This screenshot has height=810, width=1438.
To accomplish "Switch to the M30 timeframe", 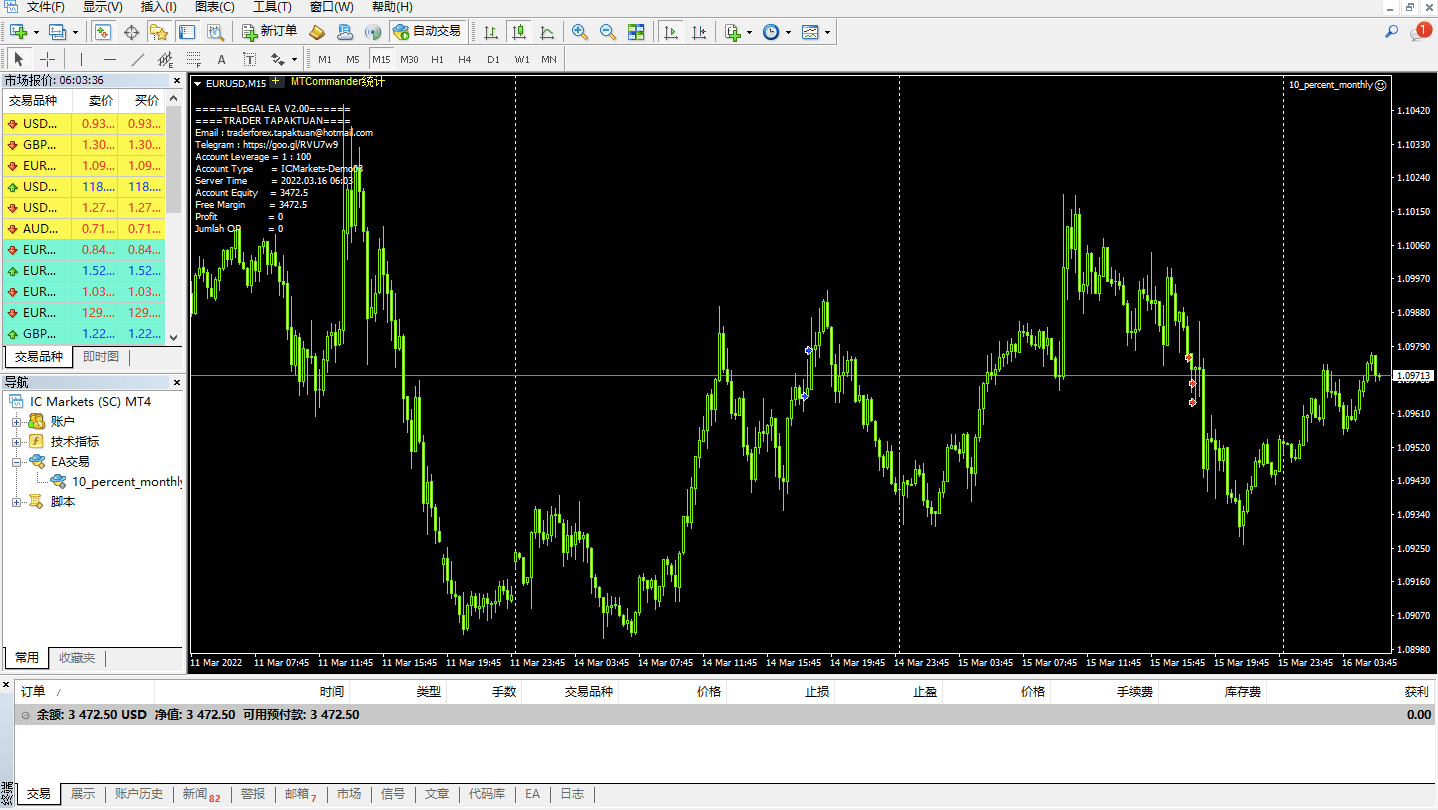I will click(x=409, y=58).
